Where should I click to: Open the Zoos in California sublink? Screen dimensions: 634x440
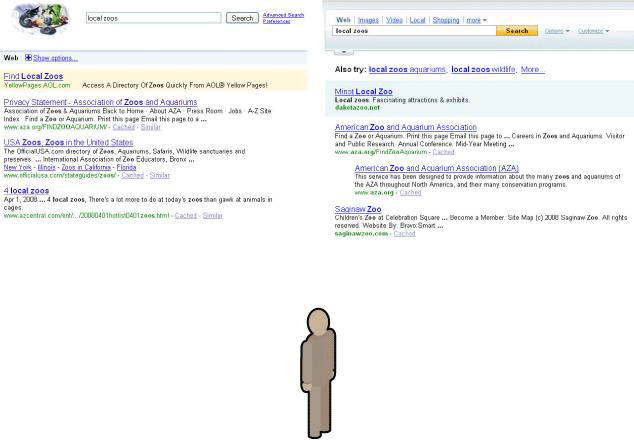[86, 167]
